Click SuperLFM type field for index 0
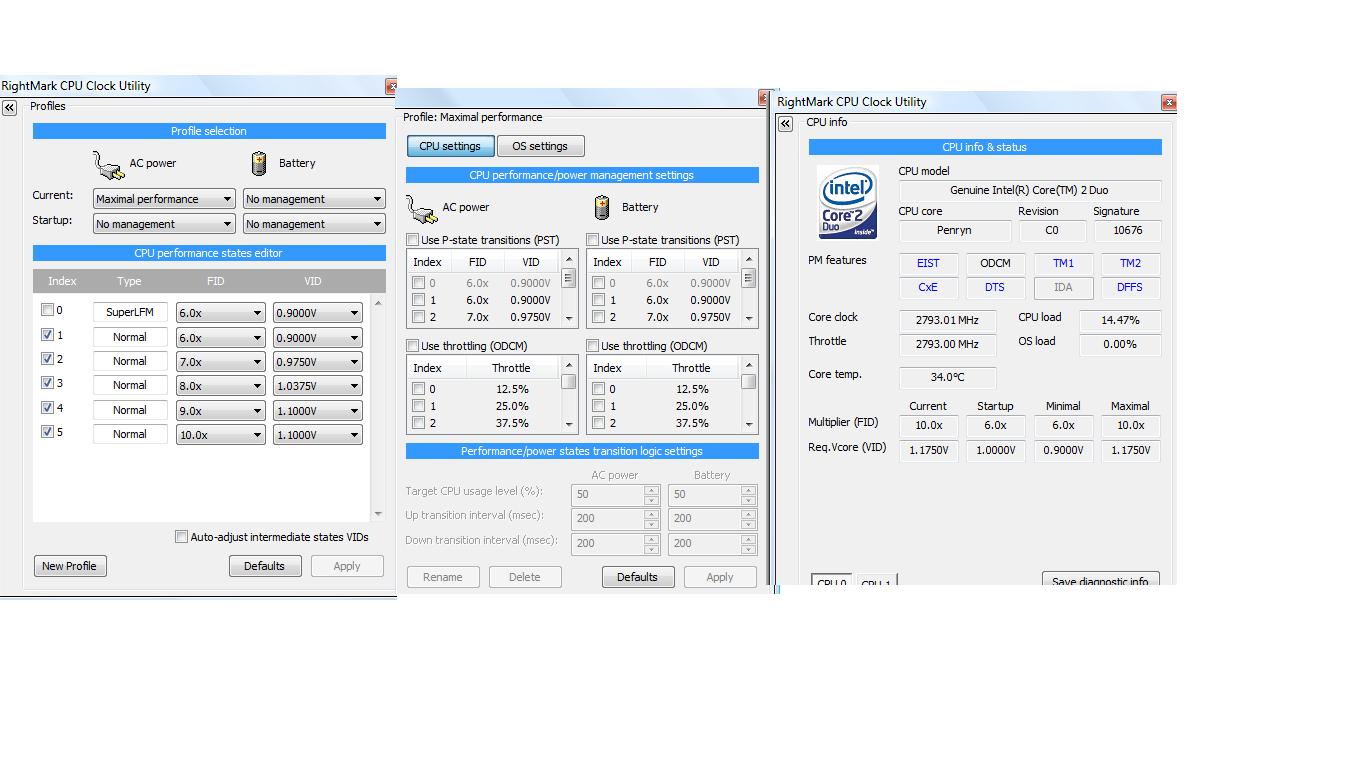Viewport: 1366px width, 768px height. (x=130, y=312)
